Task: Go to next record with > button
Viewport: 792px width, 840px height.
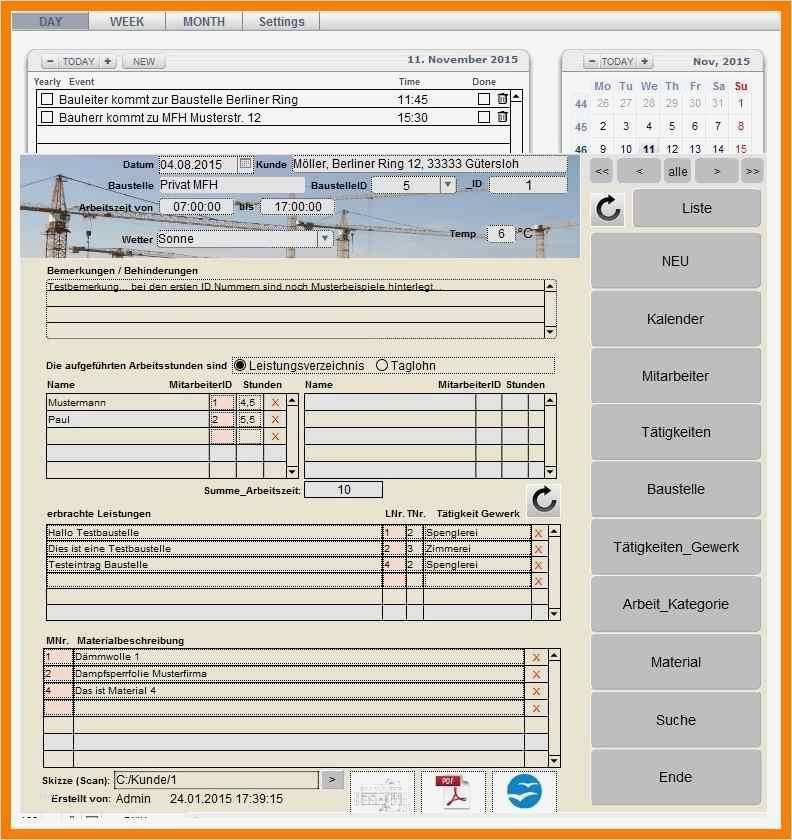Action: pos(716,171)
